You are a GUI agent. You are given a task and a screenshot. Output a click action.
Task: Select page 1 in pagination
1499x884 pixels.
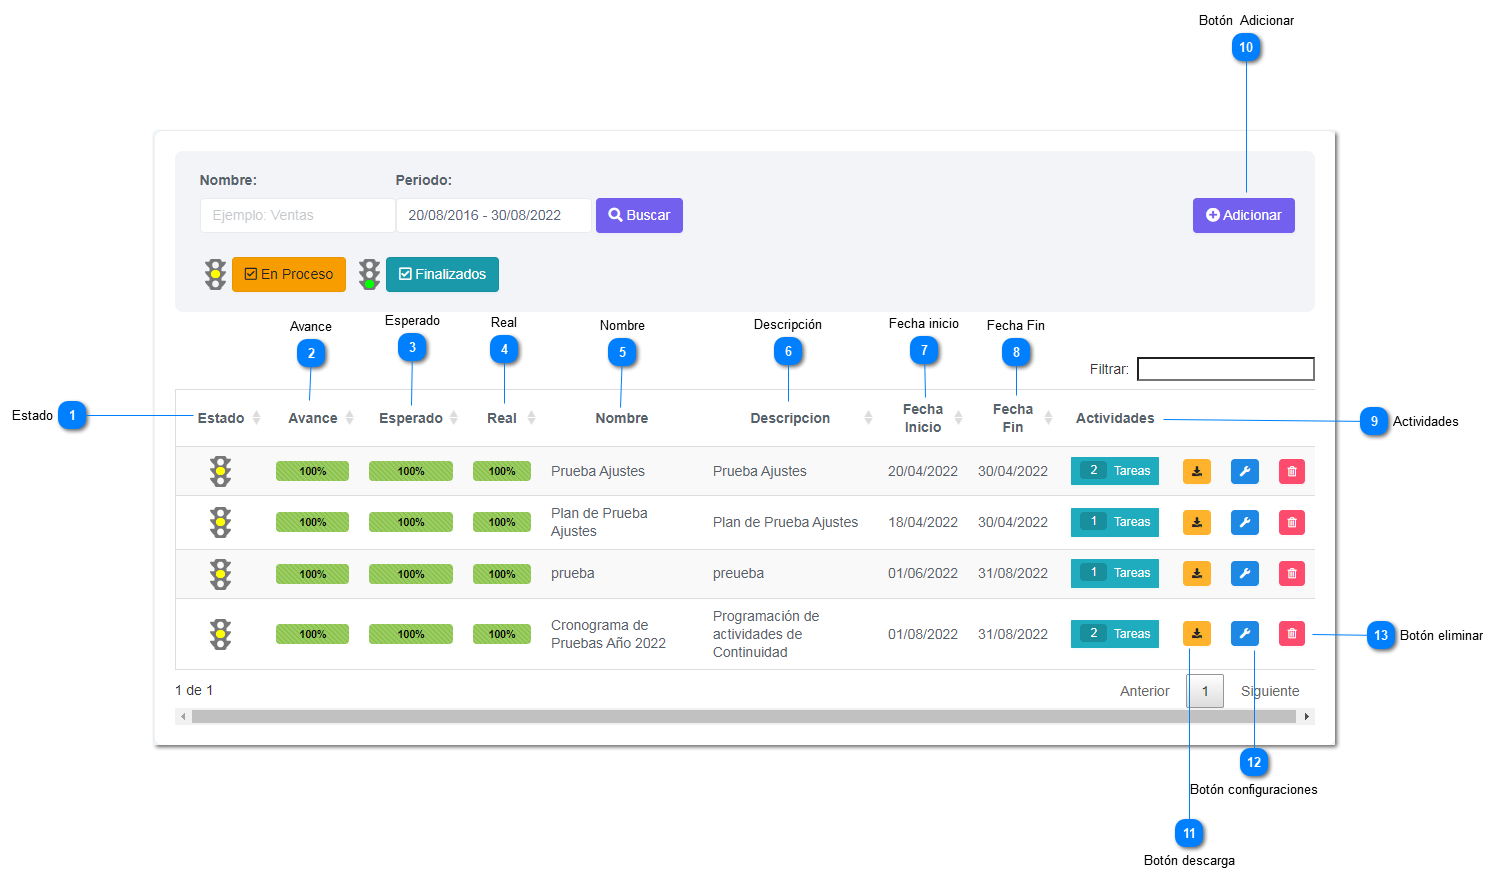point(1205,691)
